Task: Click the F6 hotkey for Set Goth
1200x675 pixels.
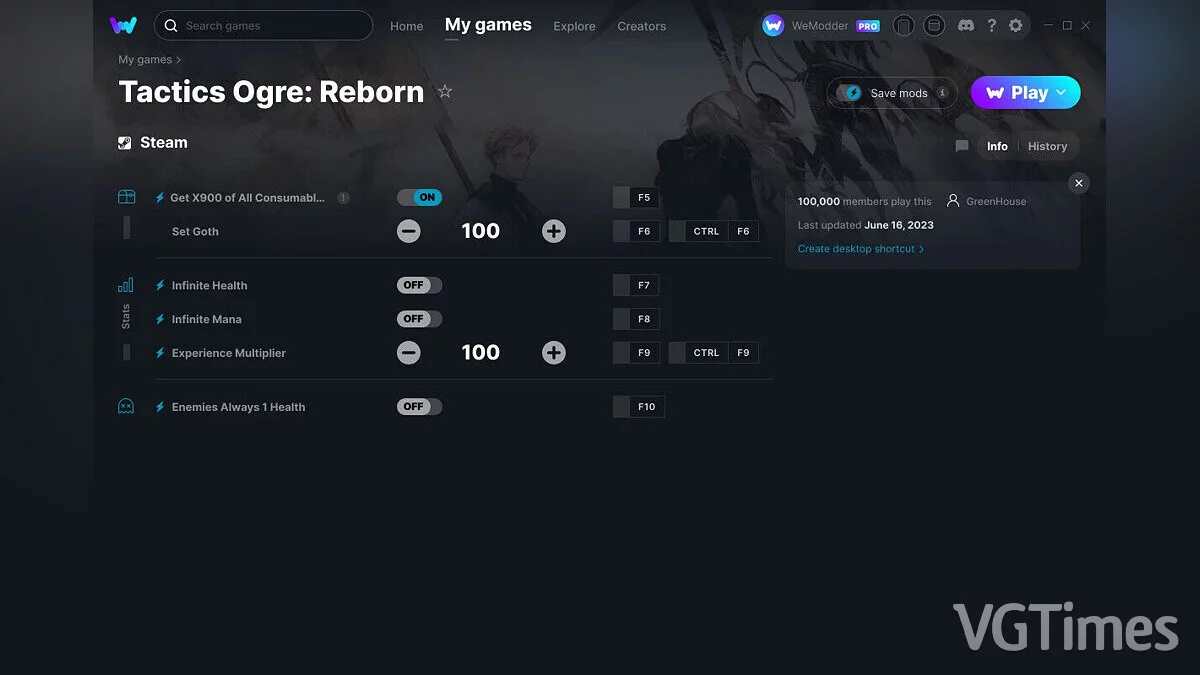Action: (636, 231)
